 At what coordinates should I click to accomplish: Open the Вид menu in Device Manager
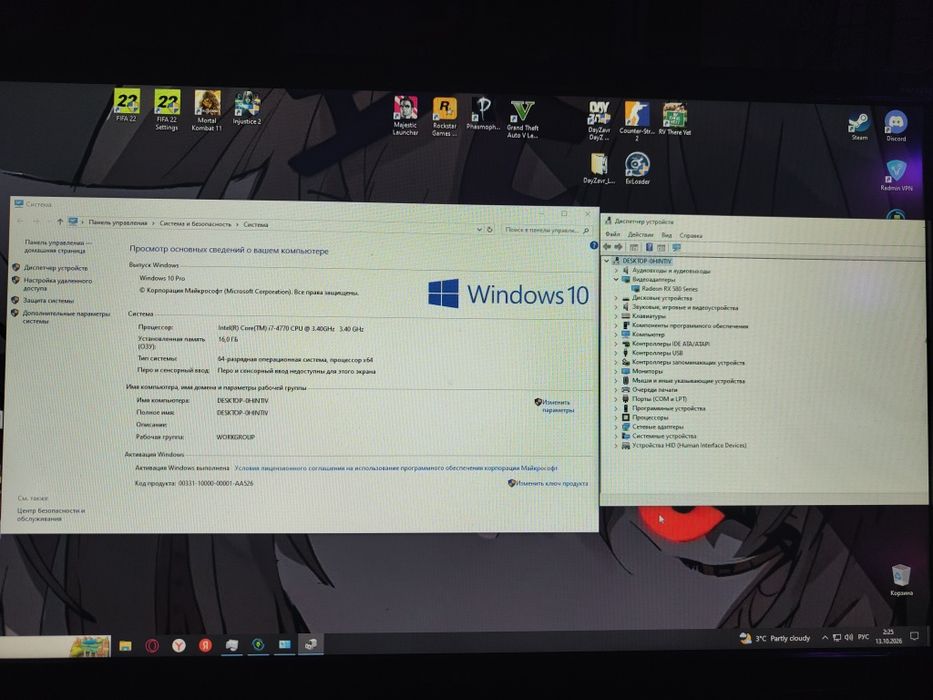666,235
